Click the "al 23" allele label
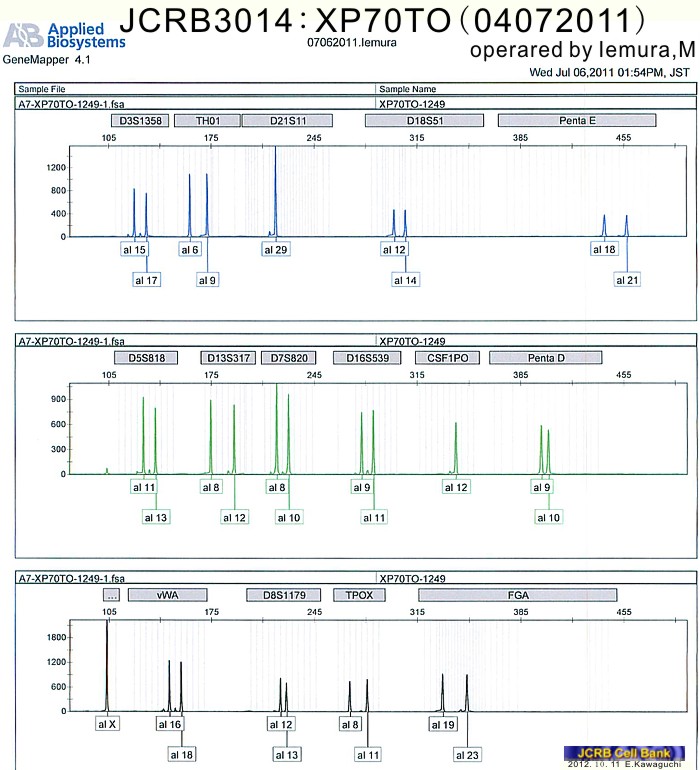Viewport: 700px width, 770px height. point(467,754)
